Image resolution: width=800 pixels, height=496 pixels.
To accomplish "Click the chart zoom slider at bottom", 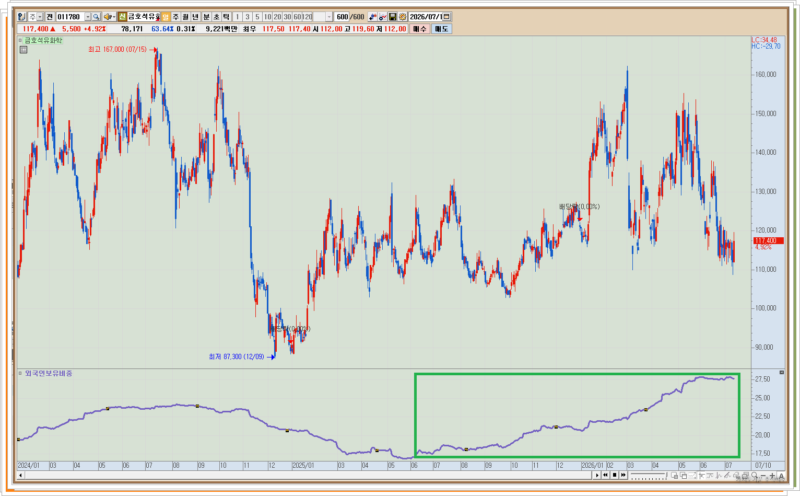I will [x=648, y=475].
